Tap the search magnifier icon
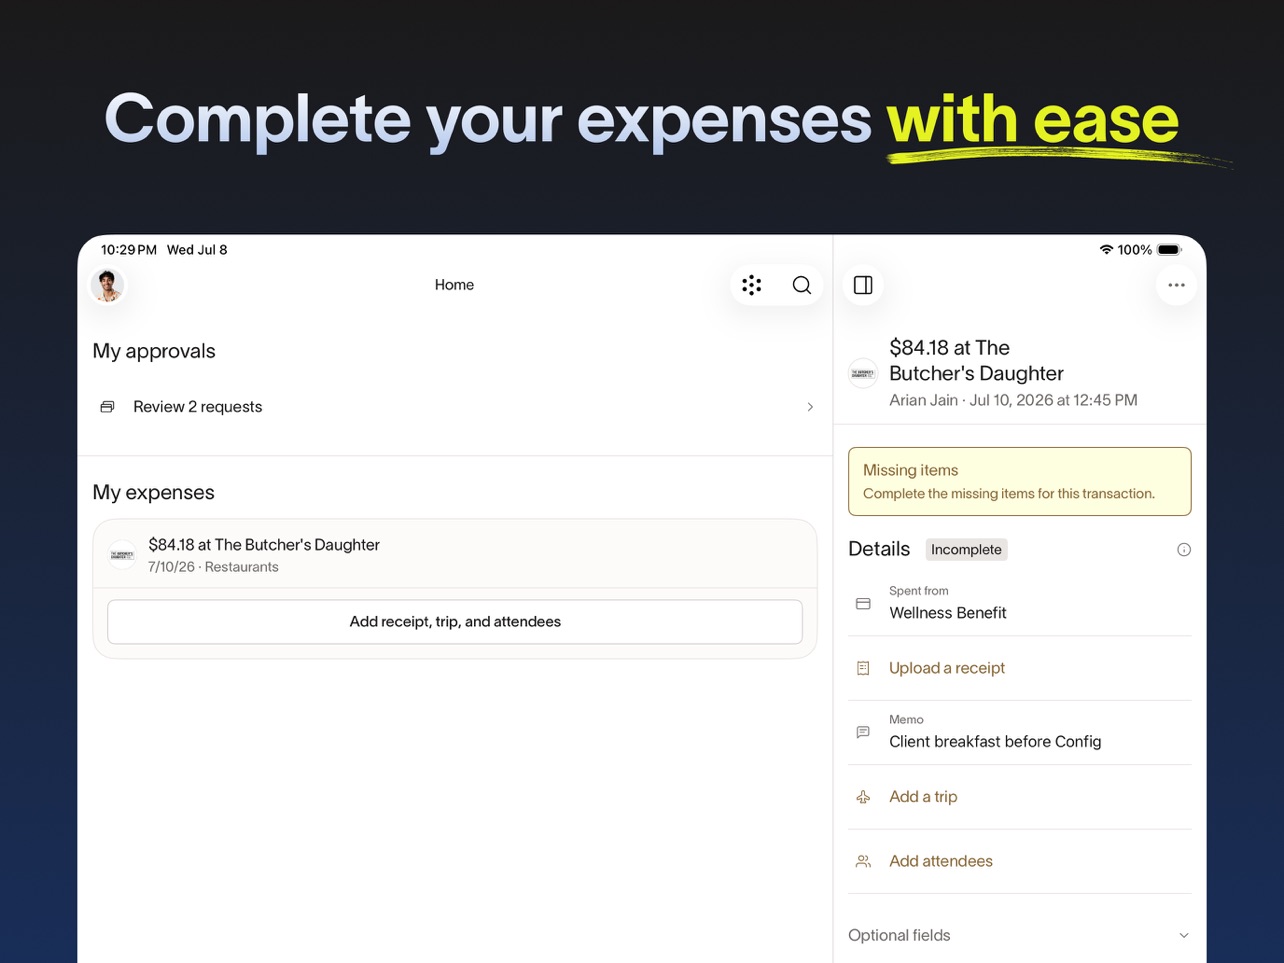1284x963 pixels. [x=802, y=285]
